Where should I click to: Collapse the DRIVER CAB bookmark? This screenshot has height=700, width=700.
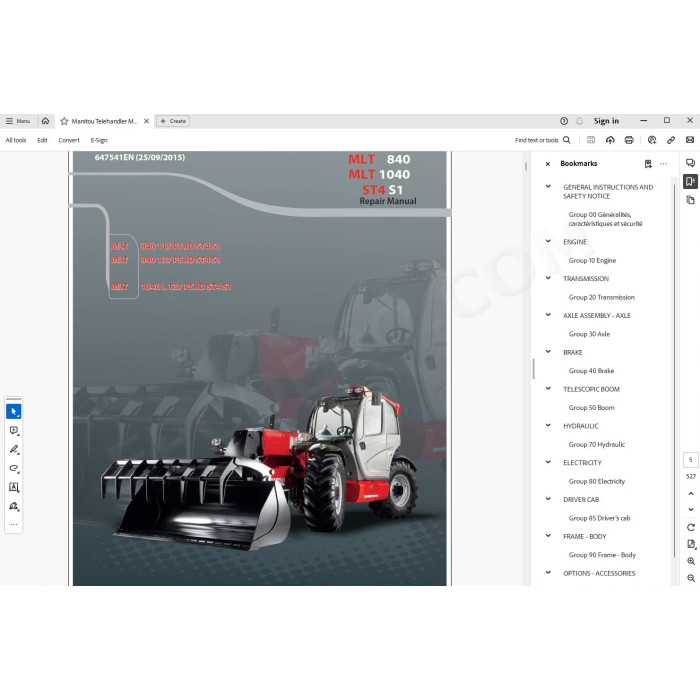pos(549,499)
